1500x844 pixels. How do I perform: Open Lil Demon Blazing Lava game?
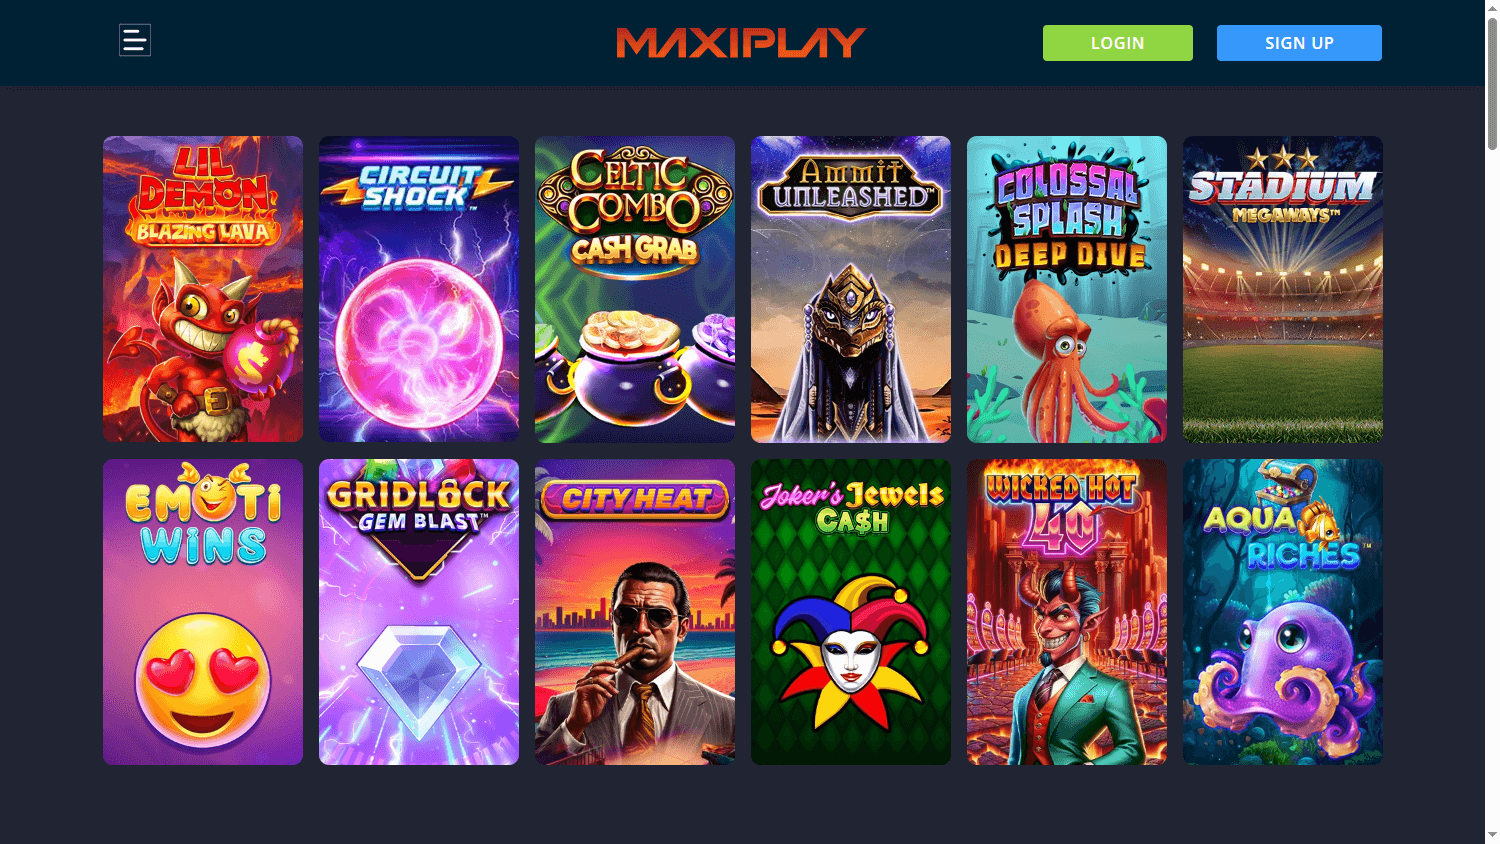point(203,289)
